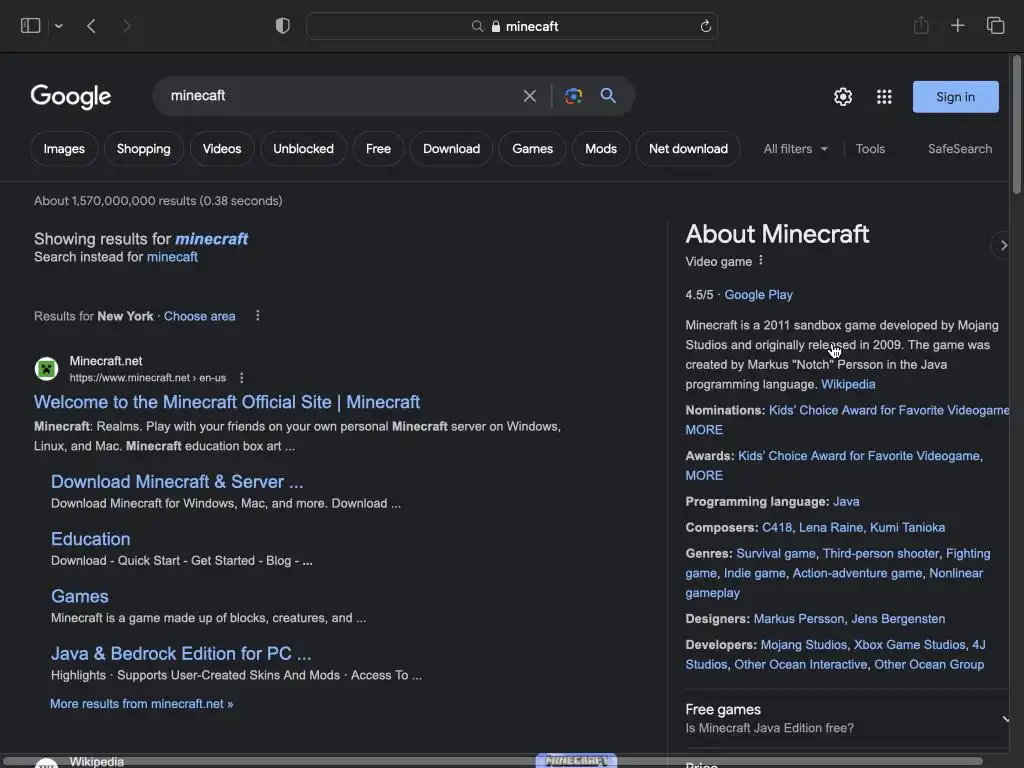Search instead for minecaft
This screenshot has height=768, width=1024.
point(172,257)
